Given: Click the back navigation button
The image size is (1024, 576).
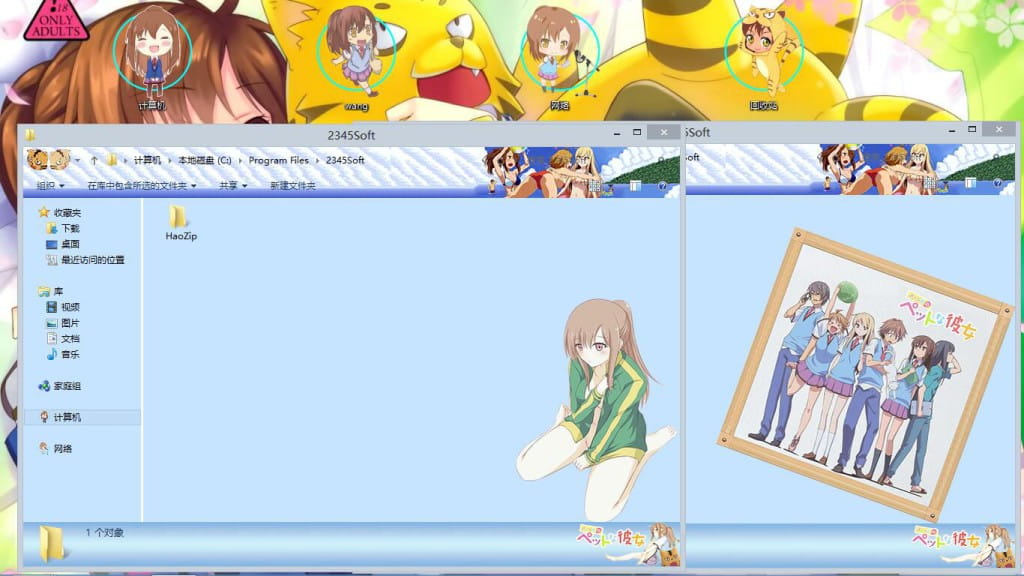Looking at the screenshot, I should 36,160.
